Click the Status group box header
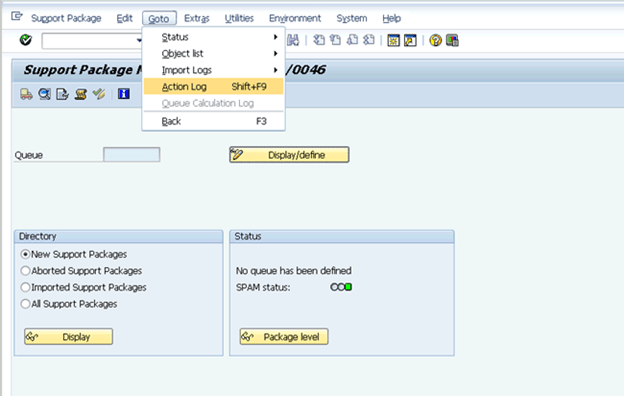The image size is (624, 396). (342, 236)
